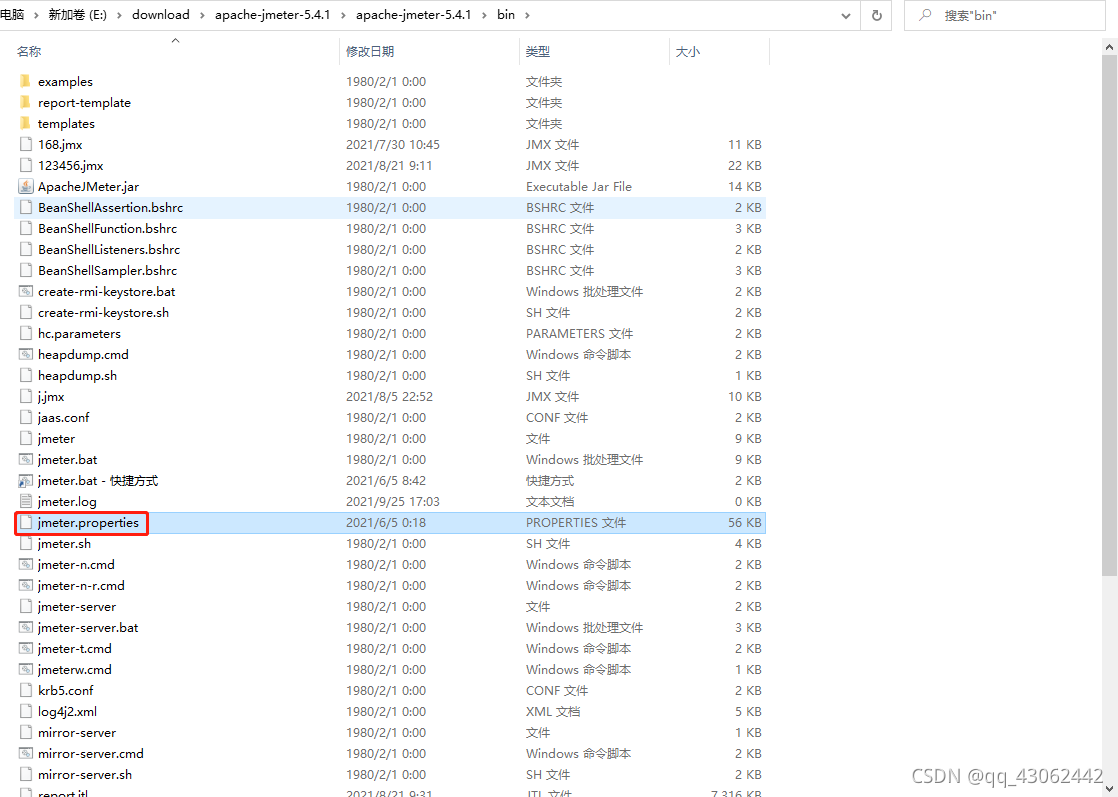
Task: Click the vertical scrollbar thumb
Action: [1109, 316]
